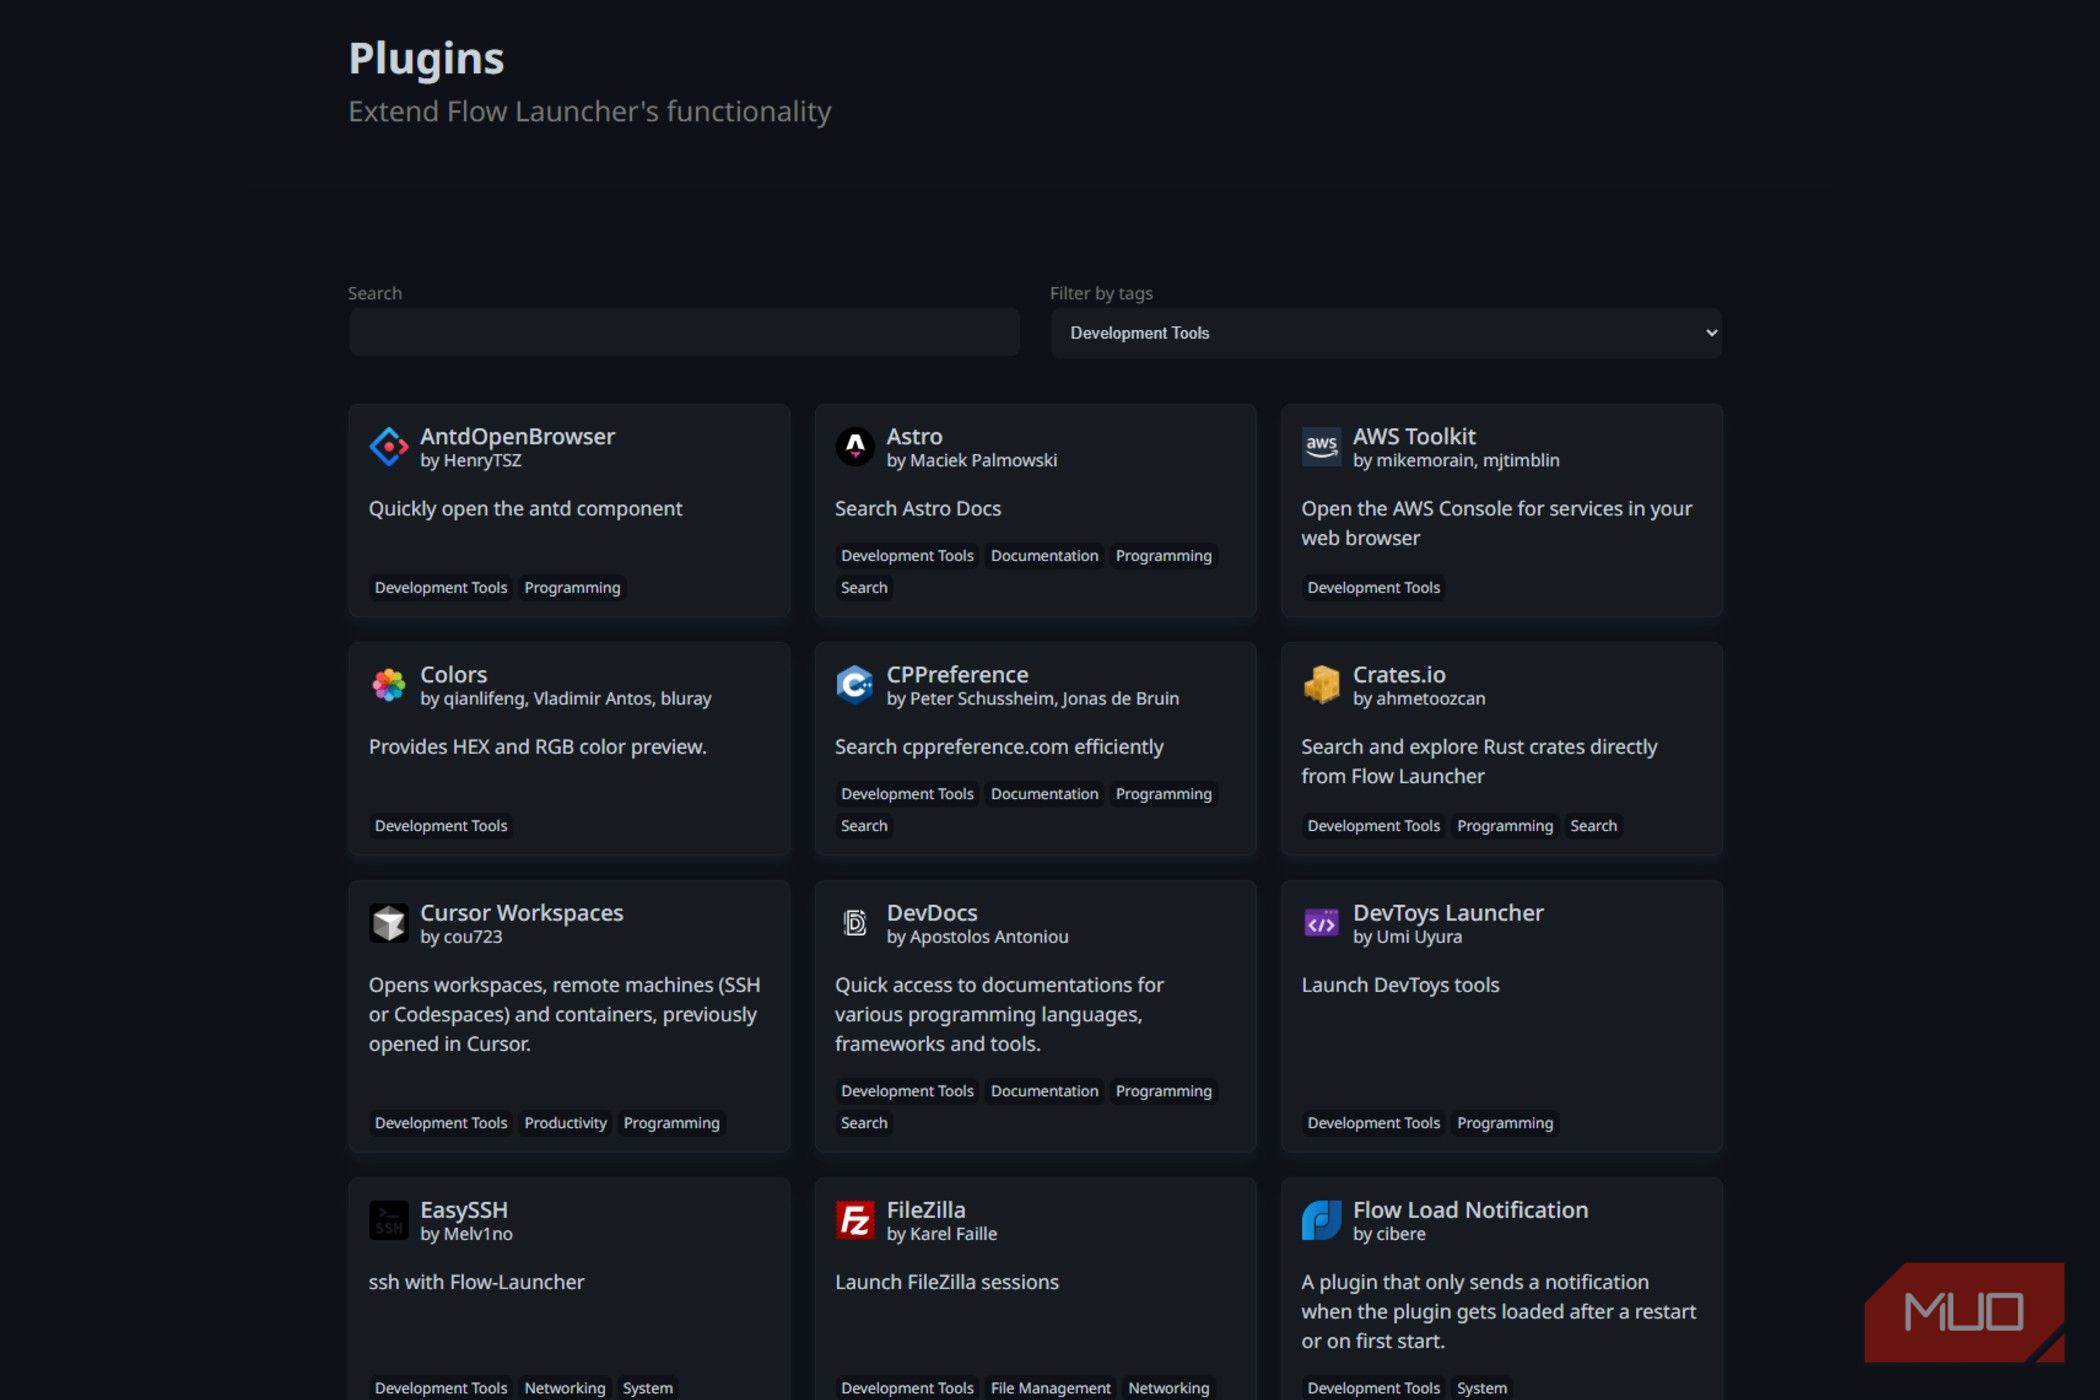This screenshot has width=2100, height=1400.
Task: Click the Programming tag on DevToys Launcher
Action: click(x=1504, y=1123)
